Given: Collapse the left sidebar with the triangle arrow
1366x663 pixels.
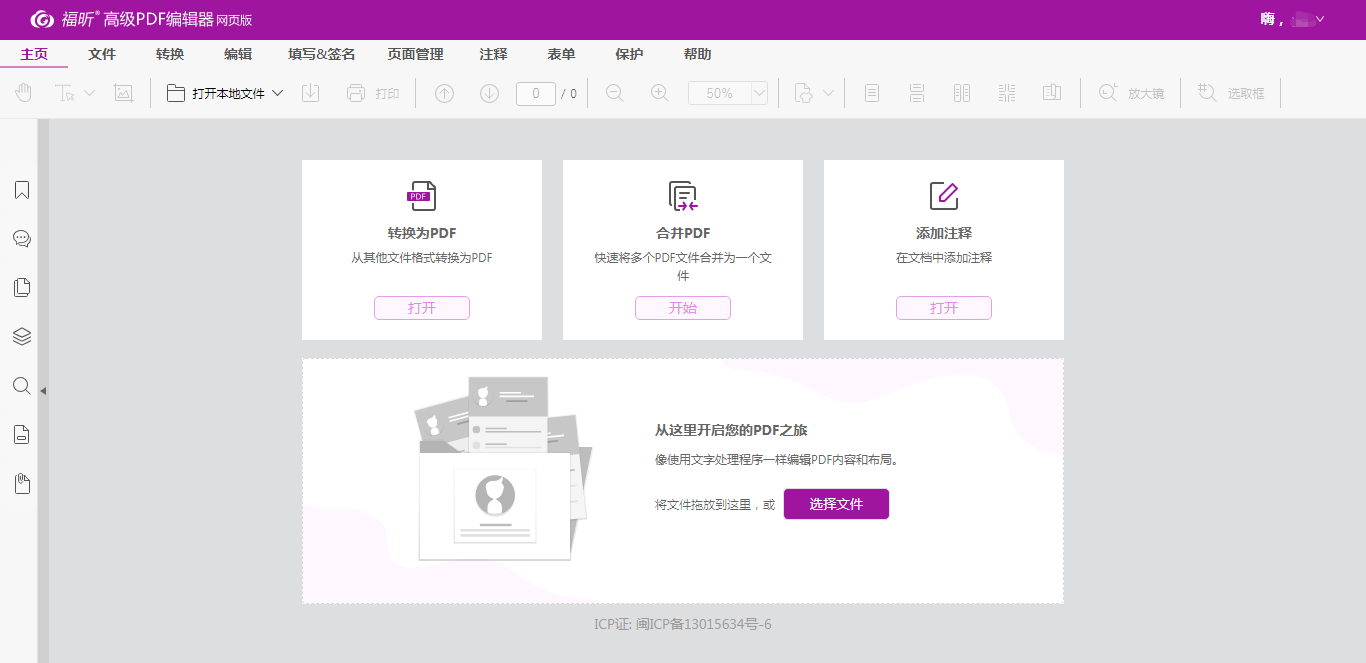Looking at the screenshot, I should coord(43,390).
